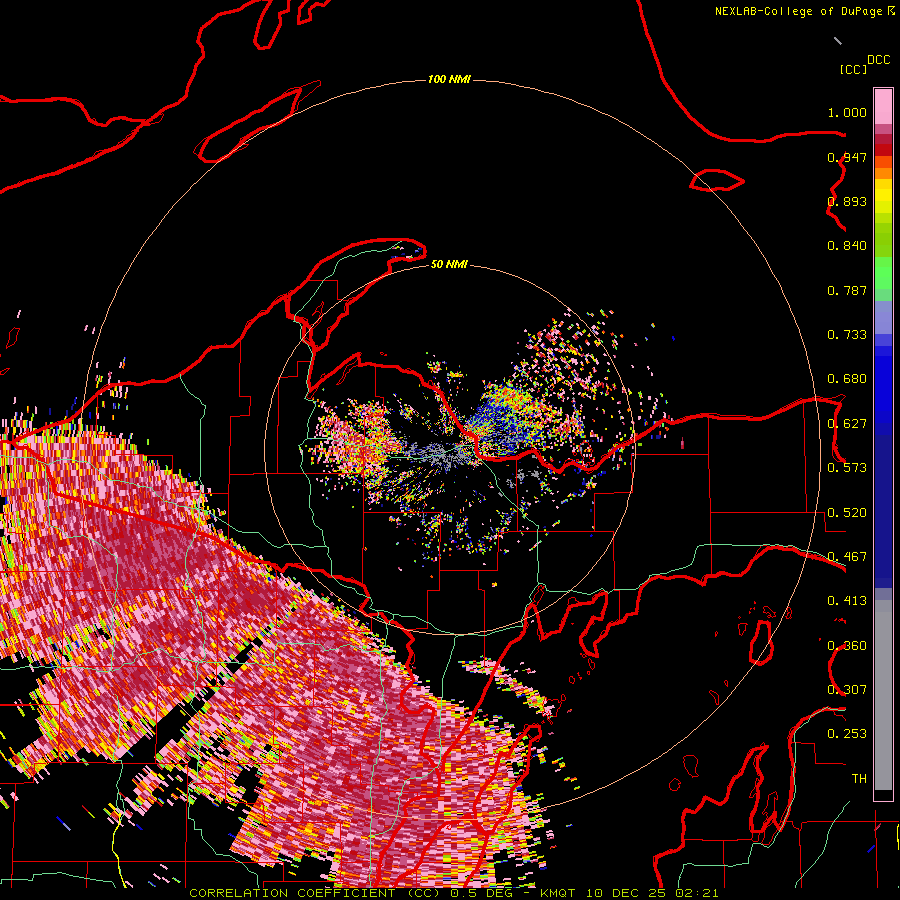Screen dimensions: 900x900
Task: Click the [CC] units label
Action: pyautogui.click(x=853, y=69)
